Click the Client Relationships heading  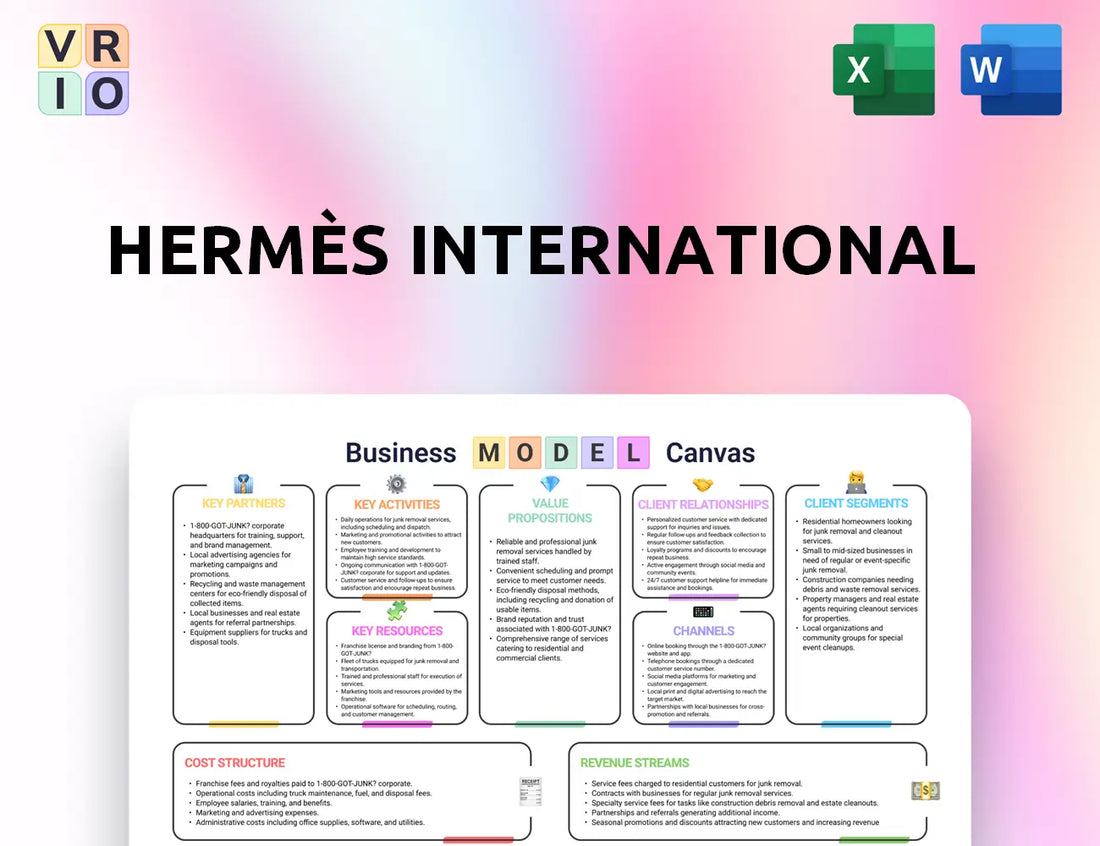[x=703, y=505]
